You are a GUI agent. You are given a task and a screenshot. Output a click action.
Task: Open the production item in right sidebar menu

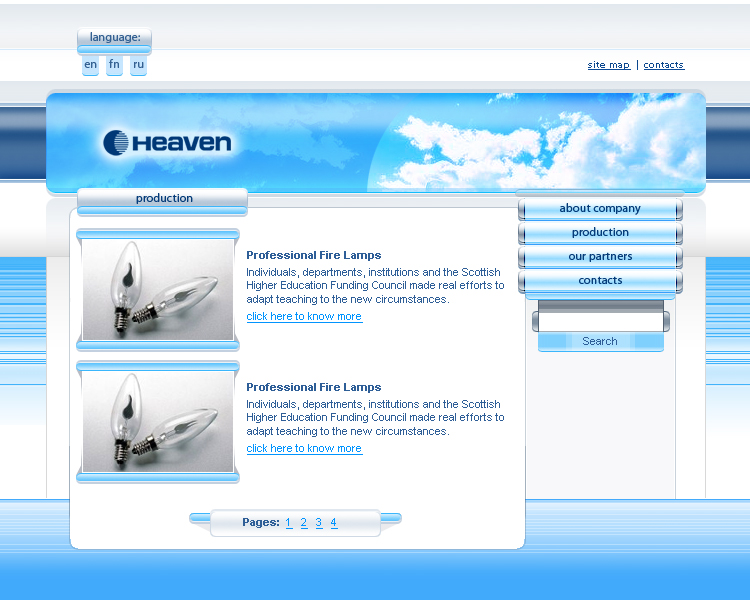[600, 232]
